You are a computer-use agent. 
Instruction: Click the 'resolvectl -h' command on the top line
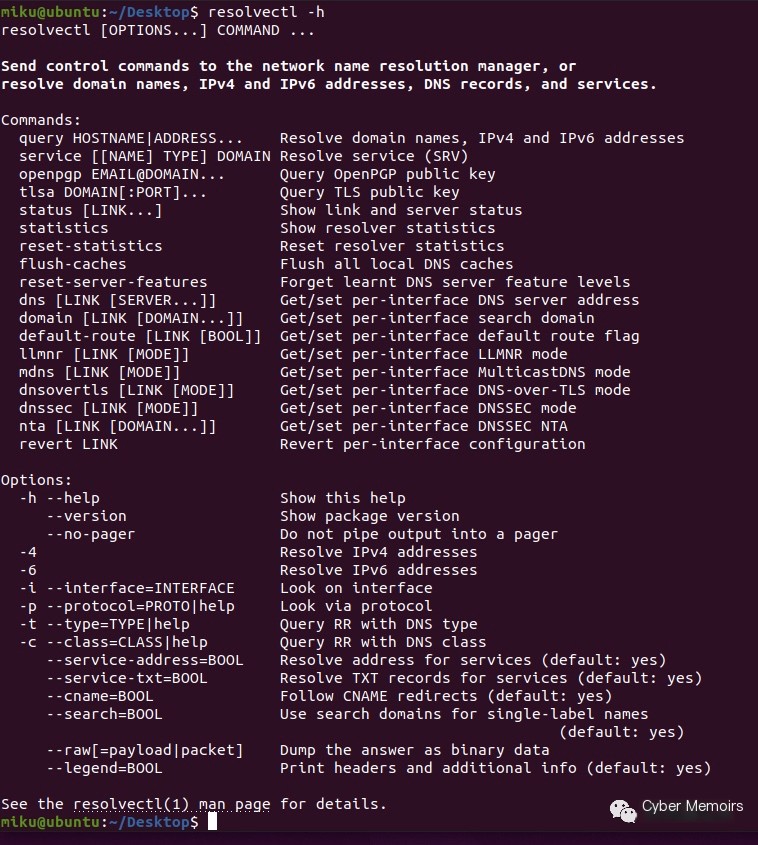tap(266, 12)
